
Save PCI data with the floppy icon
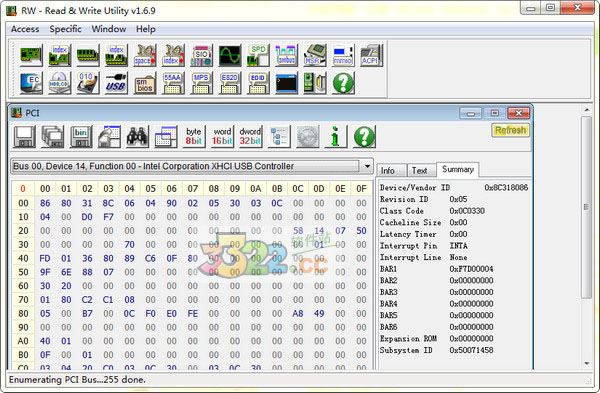tap(24, 137)
